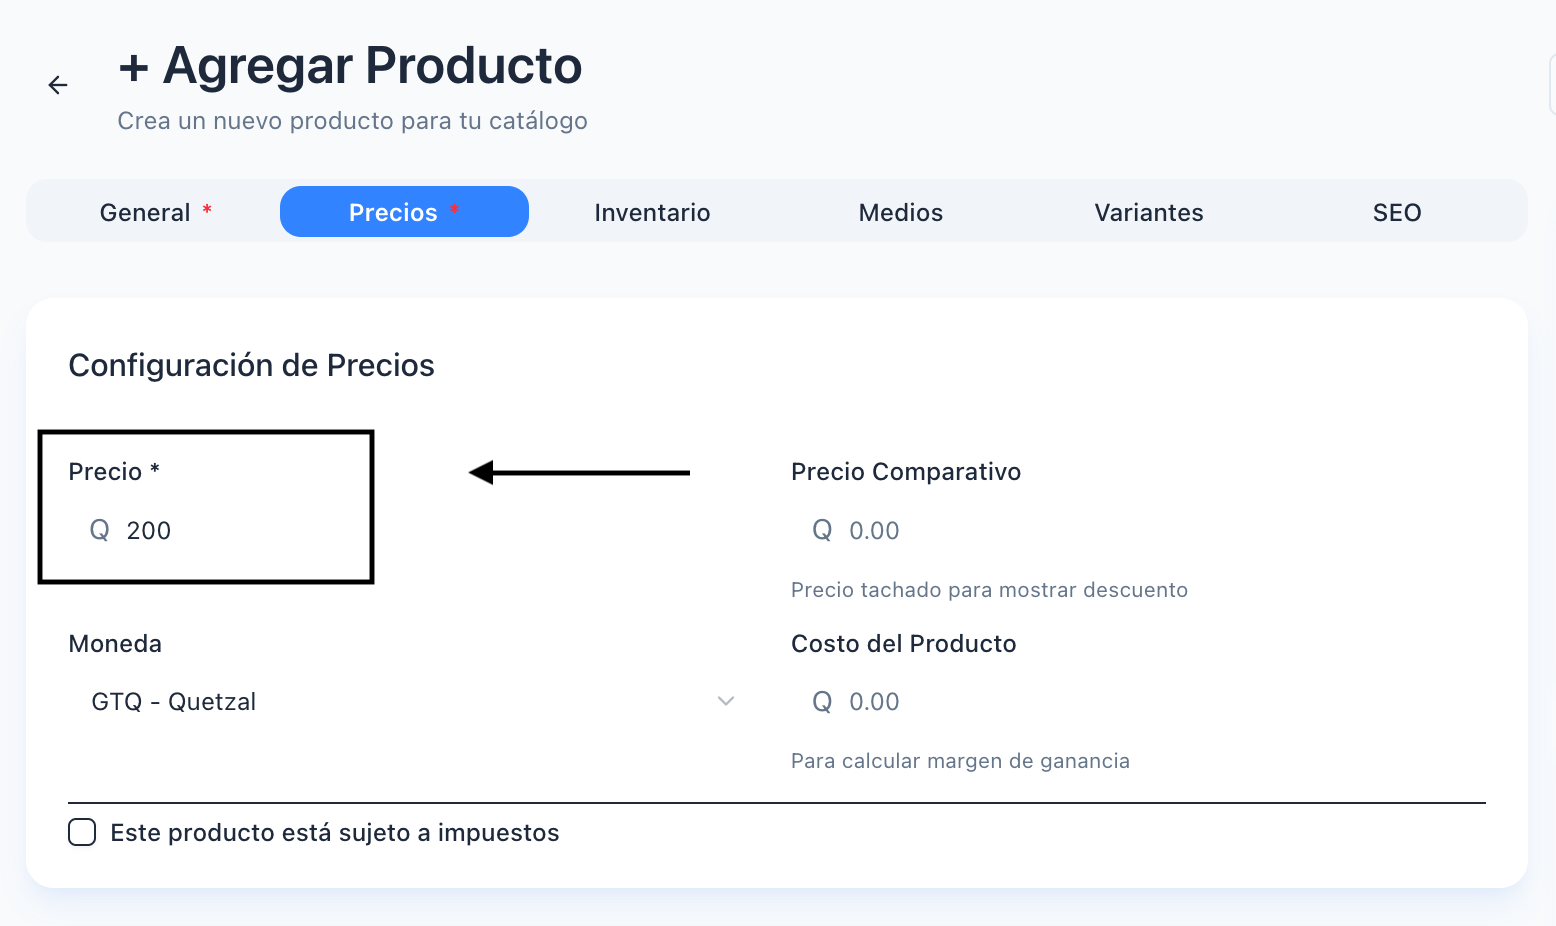Open the SEO tab
This screenshot has height=926, width=1556.
(x=1396, y=212)
